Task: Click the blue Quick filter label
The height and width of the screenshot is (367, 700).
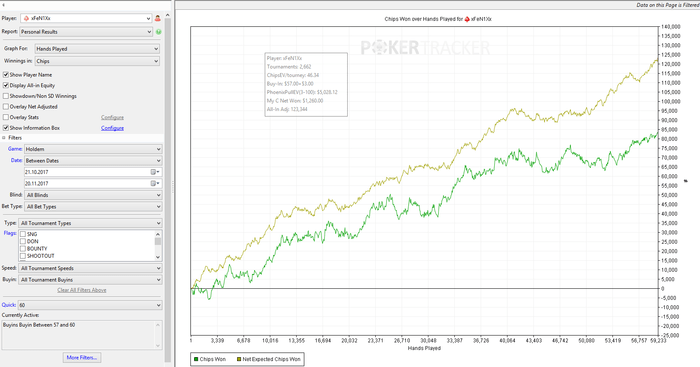Action: point(9,305)
